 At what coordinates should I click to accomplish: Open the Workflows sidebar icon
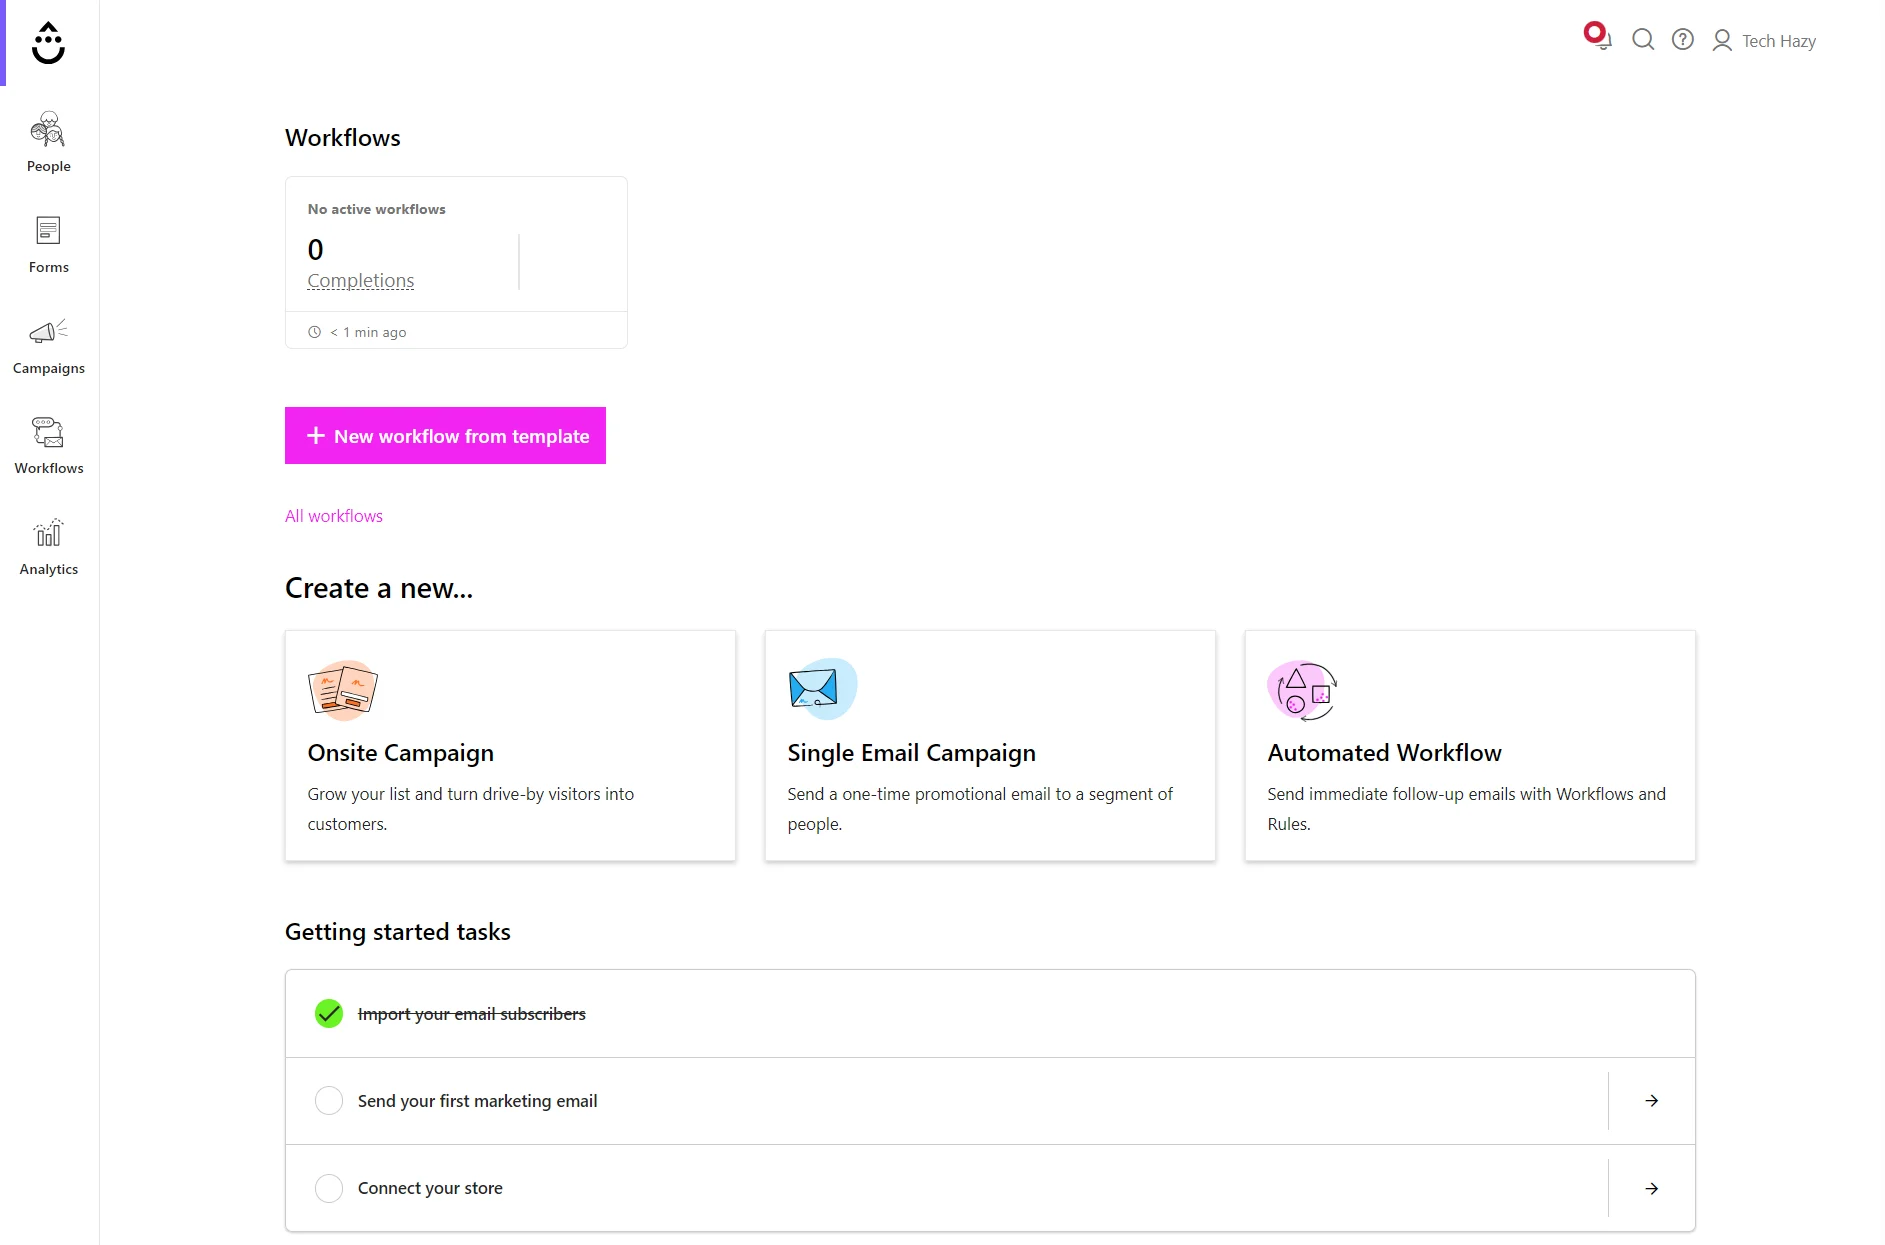(x=48, y=432)
